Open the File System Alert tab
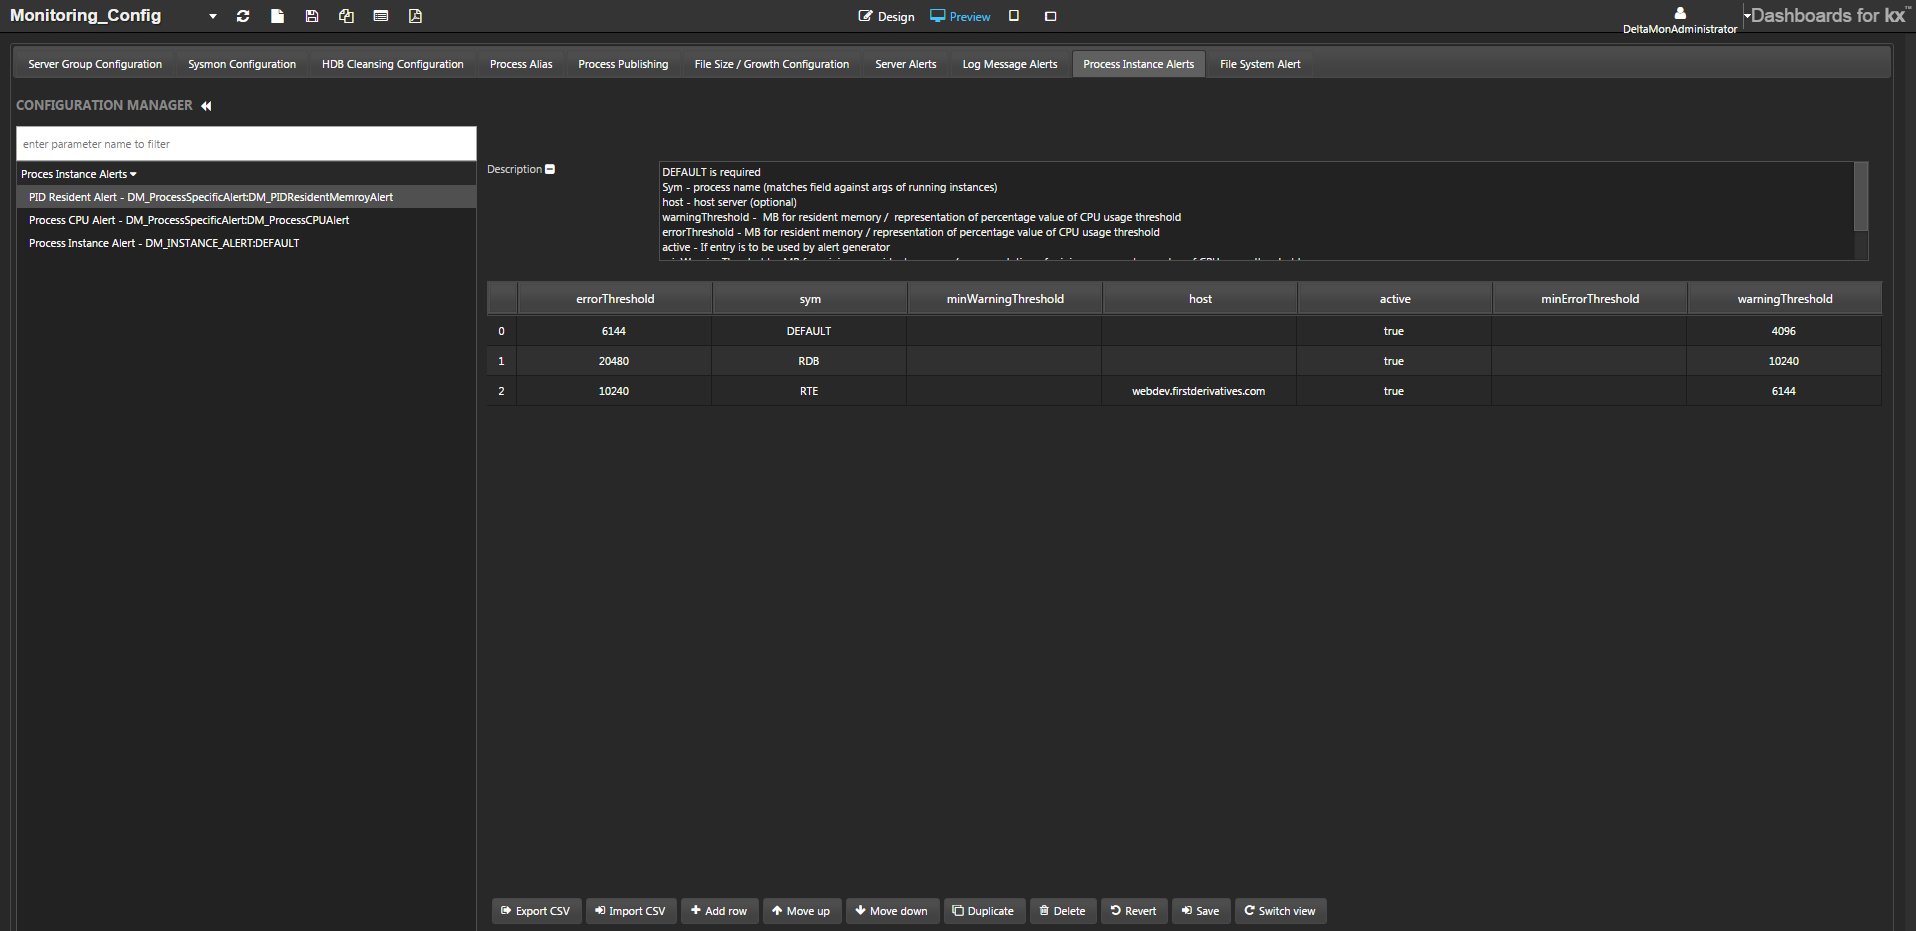Viewport: 1916px width, 931px height. [1260, 64]
